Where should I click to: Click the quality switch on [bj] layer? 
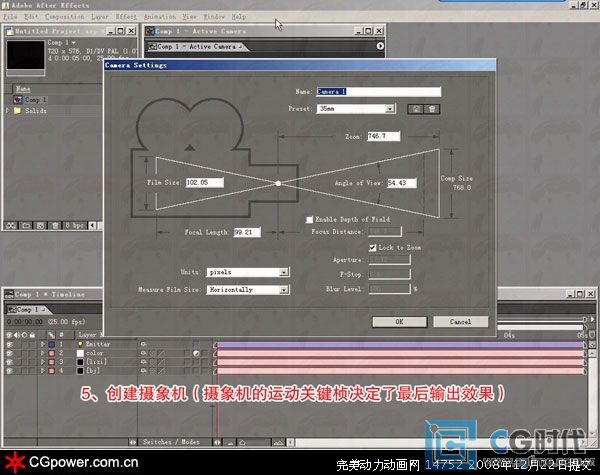(162, 371)
